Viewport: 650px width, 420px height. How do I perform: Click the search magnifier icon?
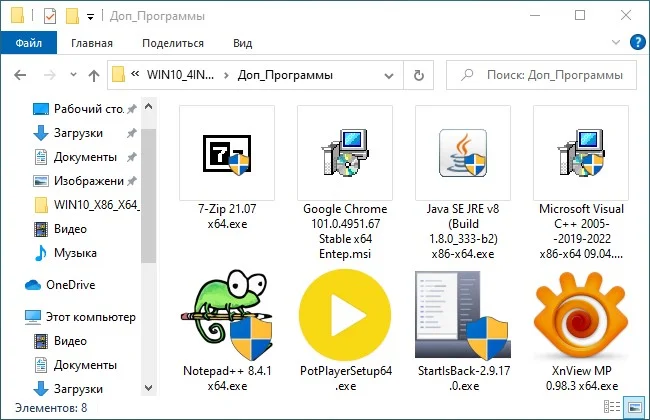tap(467, 75)
